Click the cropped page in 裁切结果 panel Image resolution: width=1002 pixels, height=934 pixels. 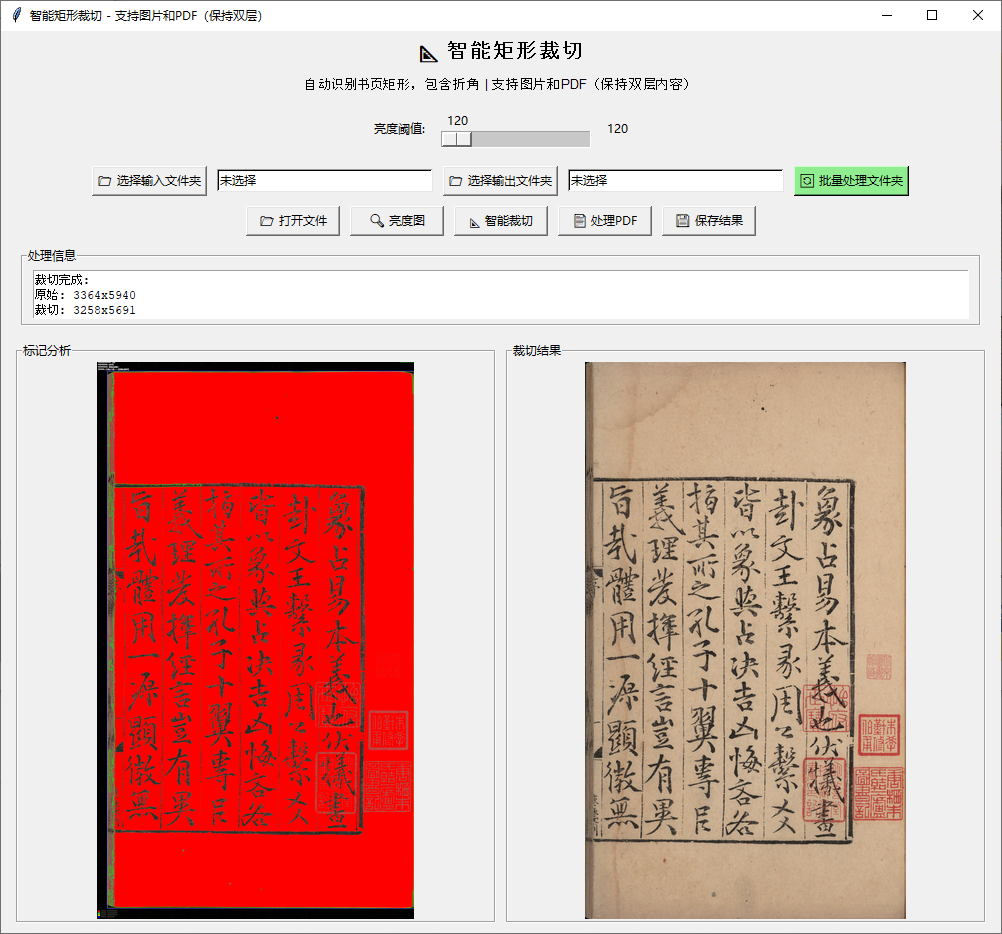coord(743,640)
